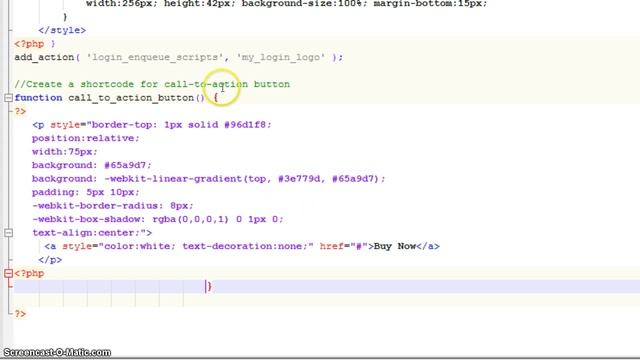640x360 pixels.
Task: Click the href="#" attribute
Action: click(344, 246)
